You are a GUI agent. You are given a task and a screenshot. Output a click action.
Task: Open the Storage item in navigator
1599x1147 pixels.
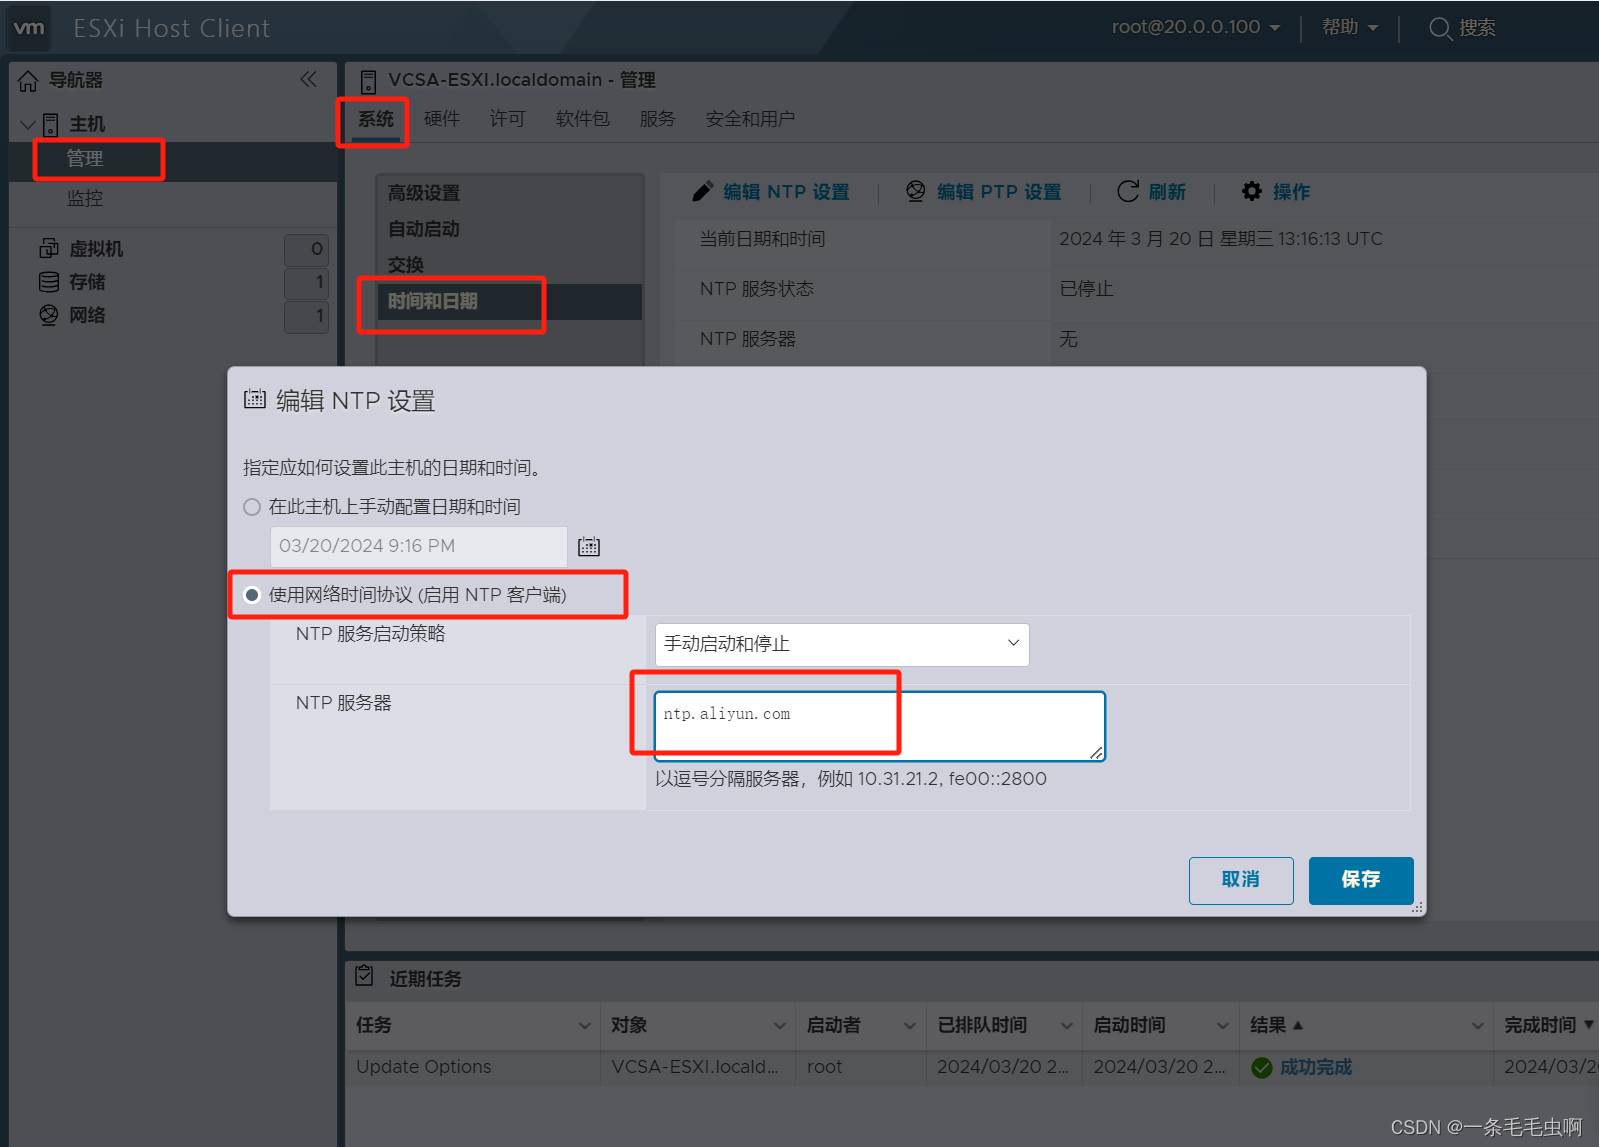(x=86, y=282)
